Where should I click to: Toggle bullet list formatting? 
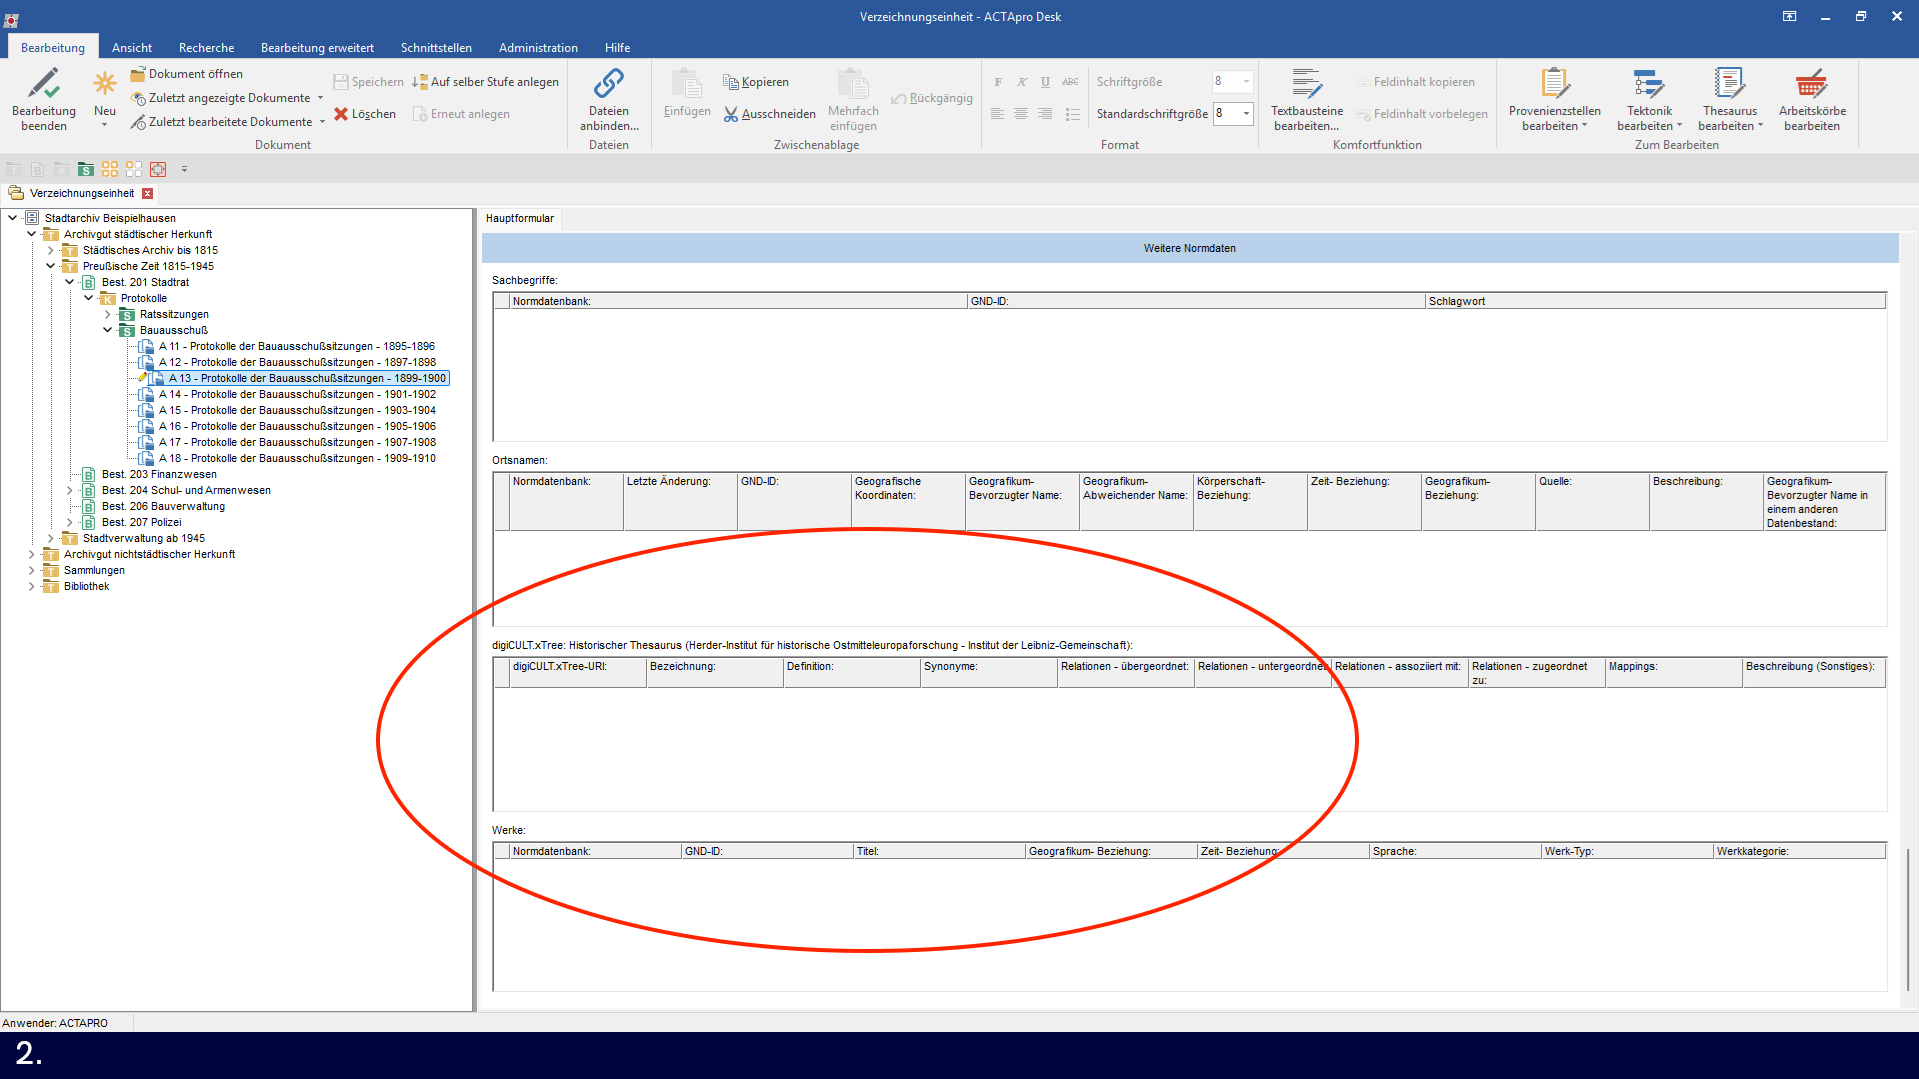click(1072, 114)
